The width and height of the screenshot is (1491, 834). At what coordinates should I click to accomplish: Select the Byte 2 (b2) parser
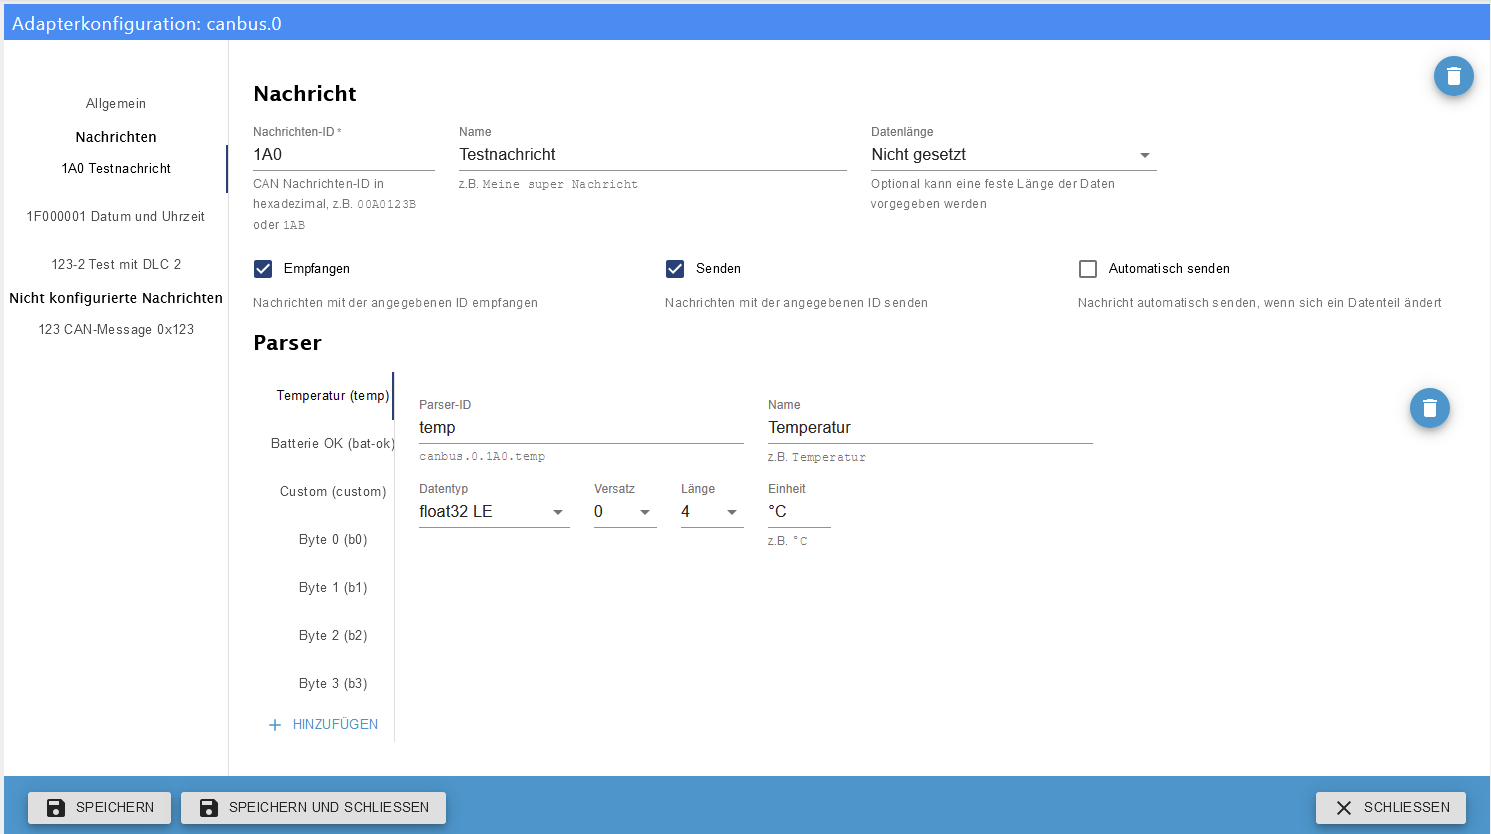332,636
